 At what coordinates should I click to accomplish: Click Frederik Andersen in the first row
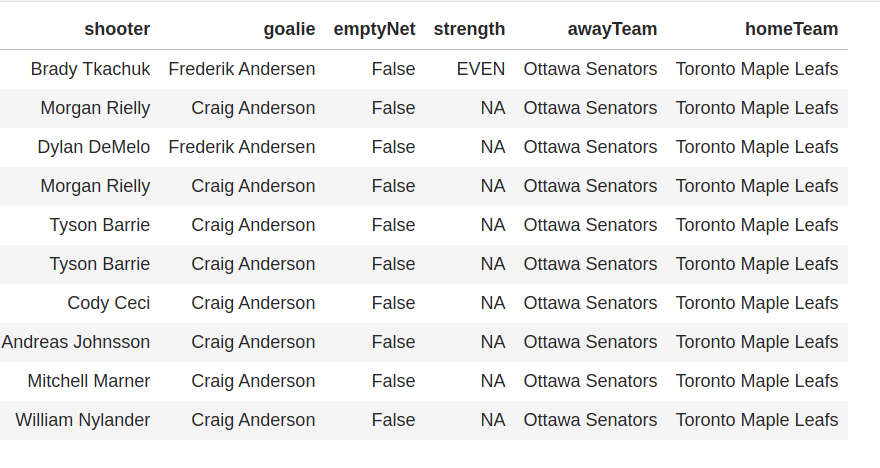point(242,69)
